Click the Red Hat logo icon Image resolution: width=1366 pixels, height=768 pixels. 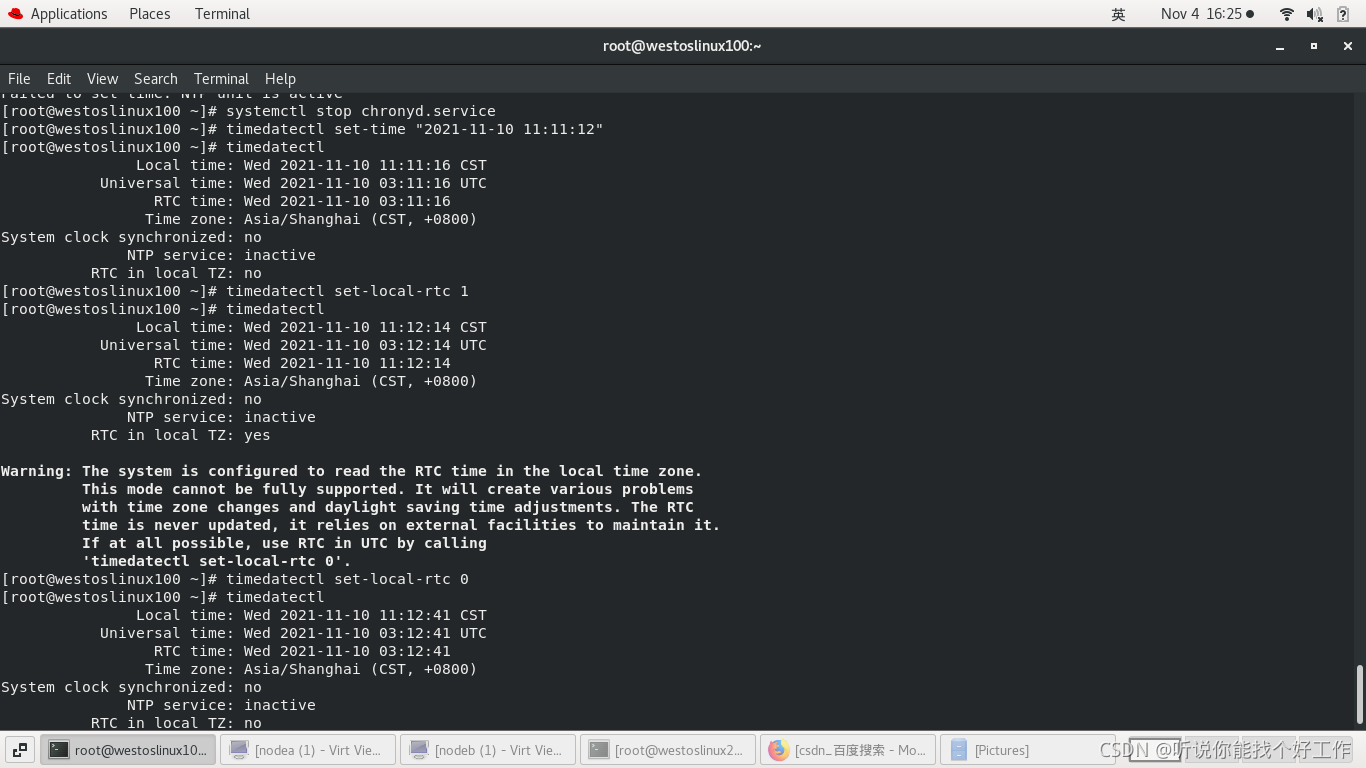15,14
